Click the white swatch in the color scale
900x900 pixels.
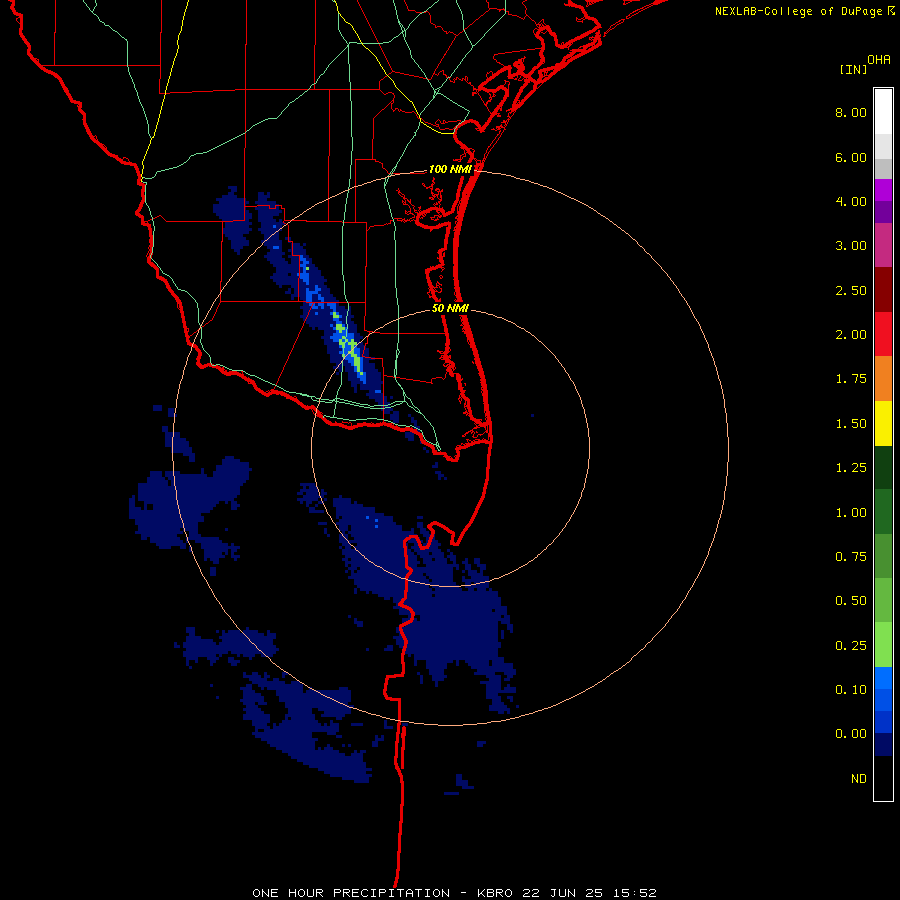coord(883,112)
